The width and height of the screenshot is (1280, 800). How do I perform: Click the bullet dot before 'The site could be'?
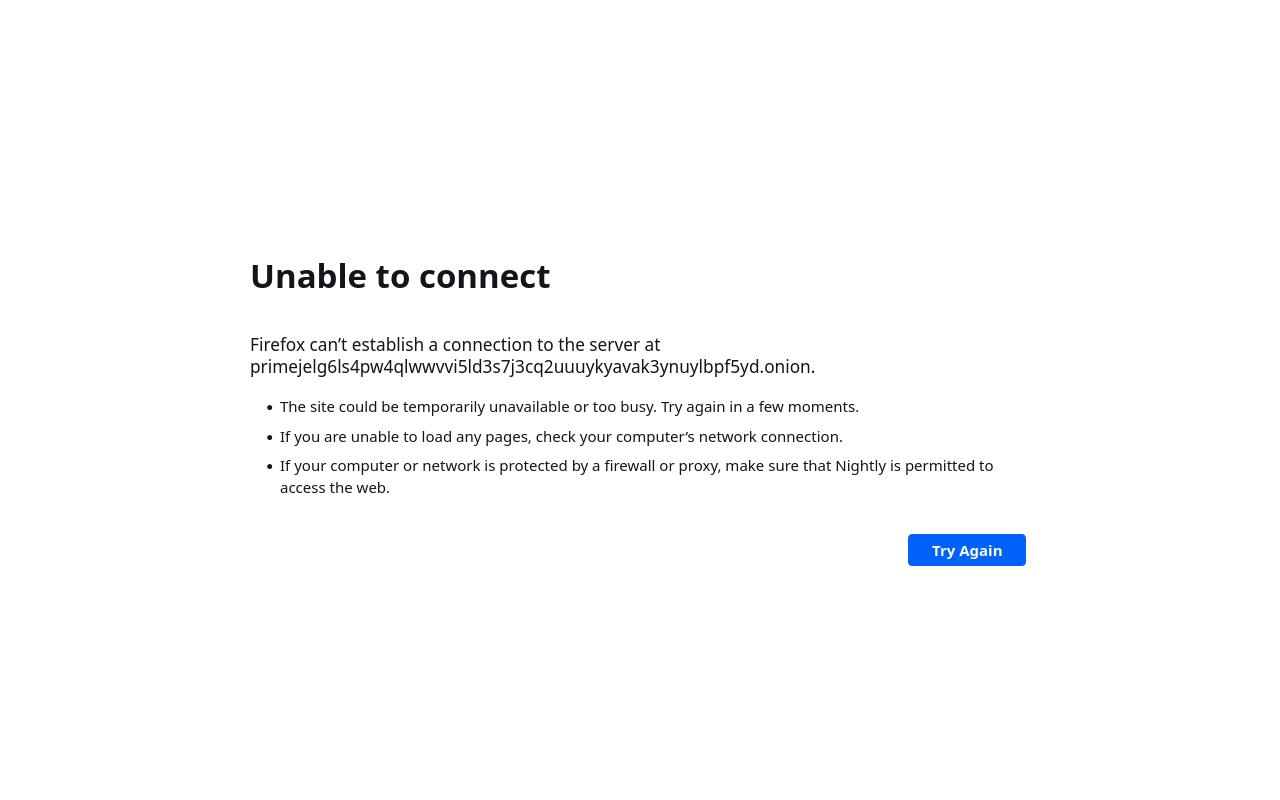270,408
